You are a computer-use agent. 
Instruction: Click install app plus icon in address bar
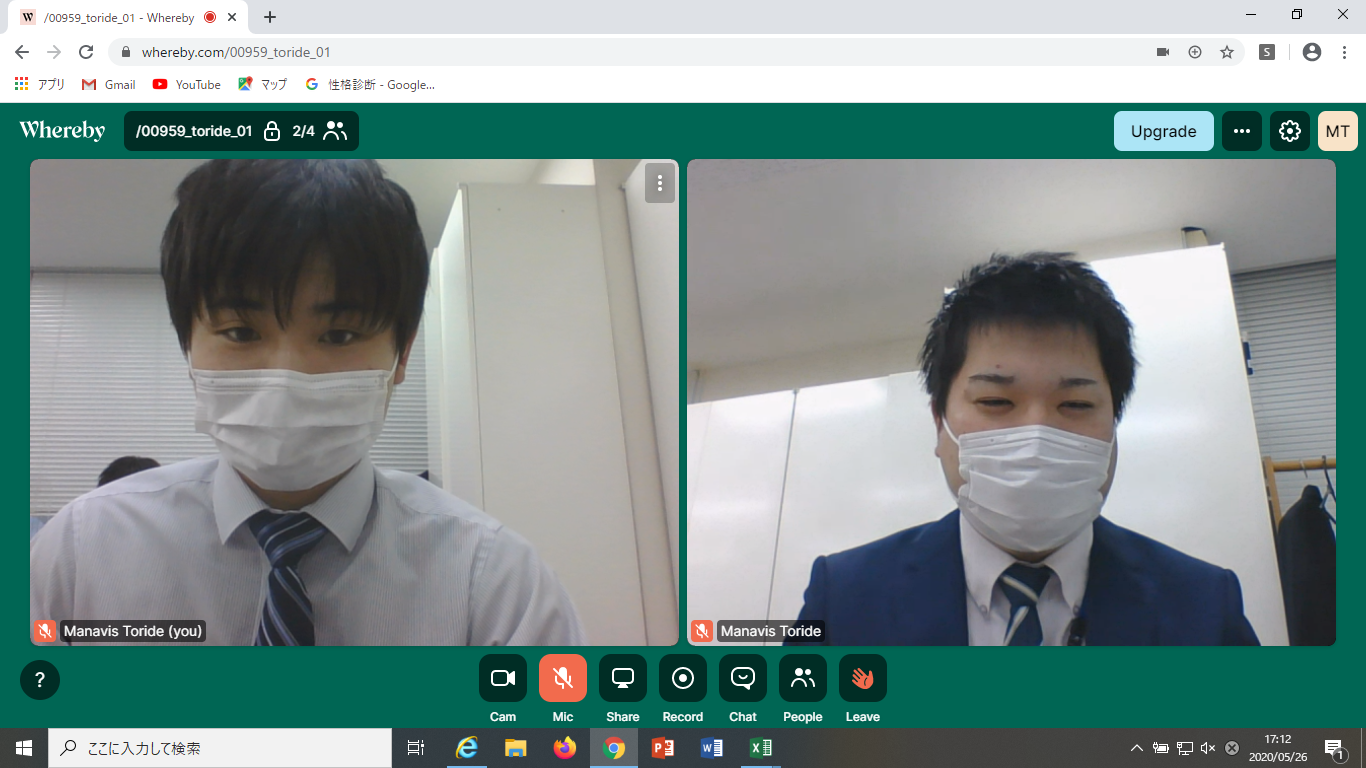pyautogui.click(x=1195, y=52)
